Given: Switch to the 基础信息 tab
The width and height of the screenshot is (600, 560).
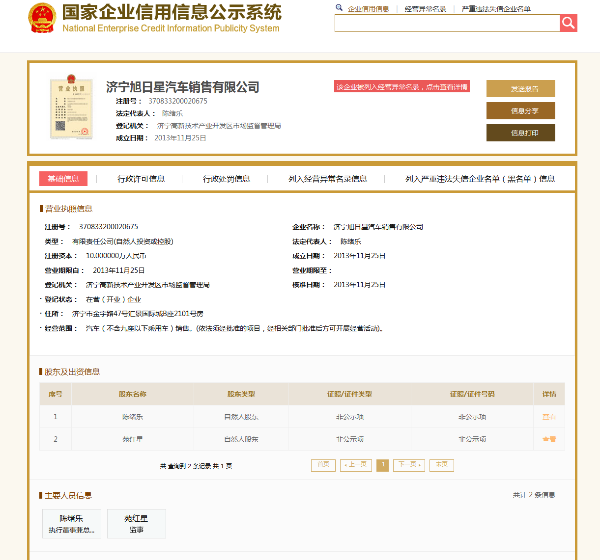Looking at the screenshot, I should coord(63,178).
